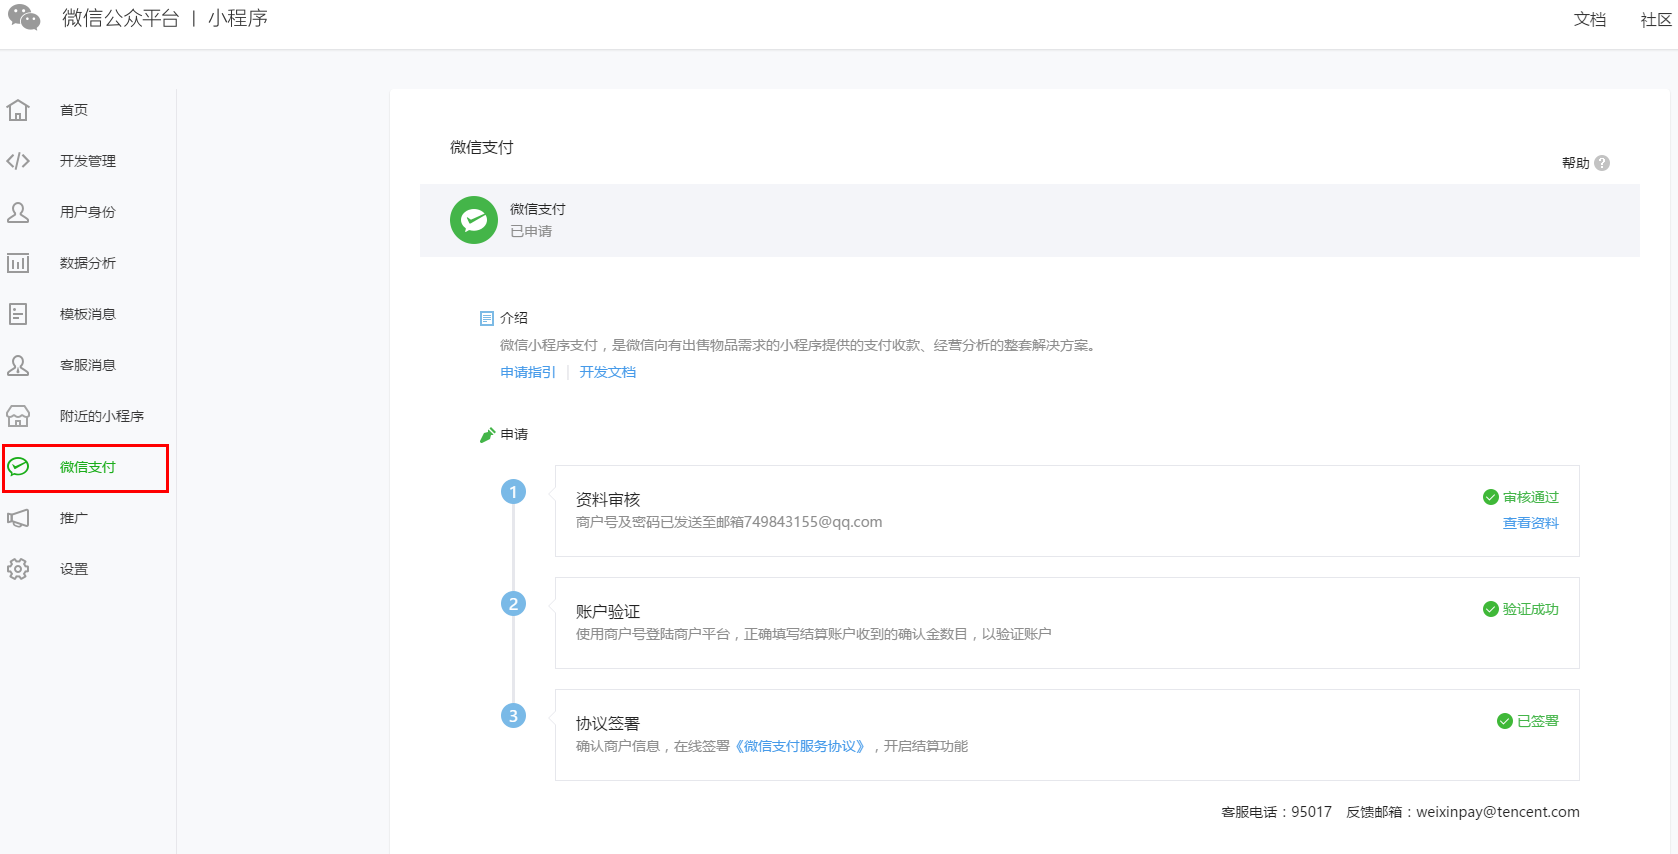Image resolution: width=1678 pixels, height=854 pixels.
Task: Click the green 微信支付 round logo
Action: [x=474, y=220]
